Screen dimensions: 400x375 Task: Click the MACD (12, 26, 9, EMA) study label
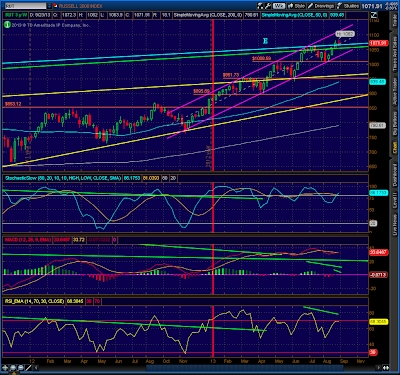pos(28,240)
